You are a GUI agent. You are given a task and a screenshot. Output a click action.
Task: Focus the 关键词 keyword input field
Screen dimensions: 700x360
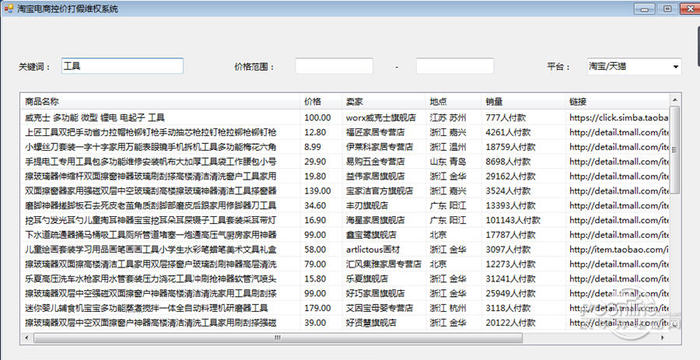click(x=122, y=66)
